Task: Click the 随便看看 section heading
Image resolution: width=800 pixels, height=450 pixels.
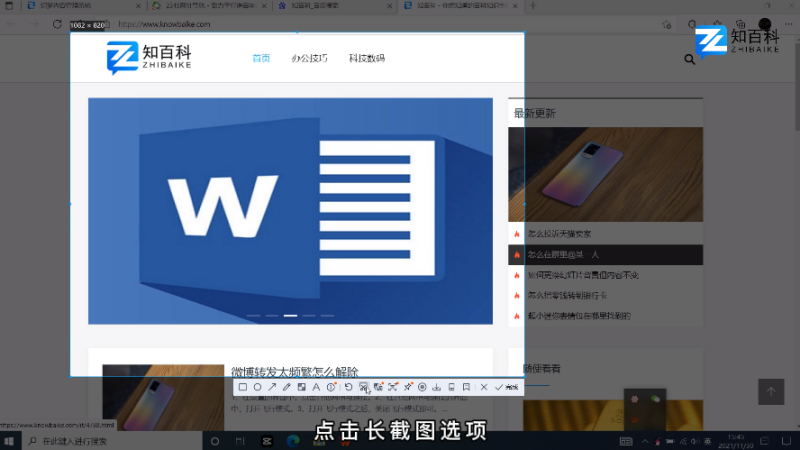Action: click(542, 368)
